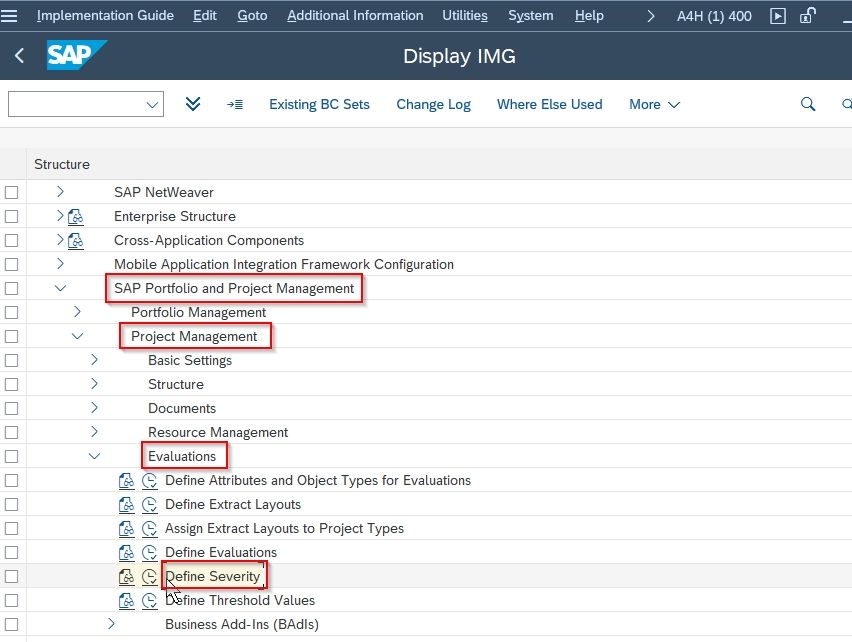Click the Structure column header
This screenshot has width=852, height=642.
(62, 164)
